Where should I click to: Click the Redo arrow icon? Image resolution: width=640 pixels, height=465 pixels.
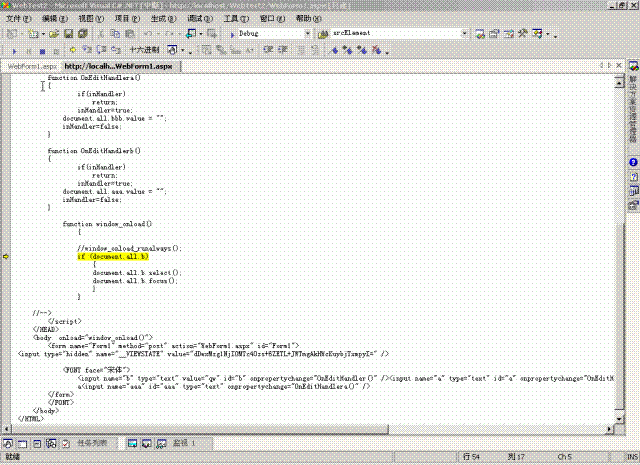[x=169, y=34]
